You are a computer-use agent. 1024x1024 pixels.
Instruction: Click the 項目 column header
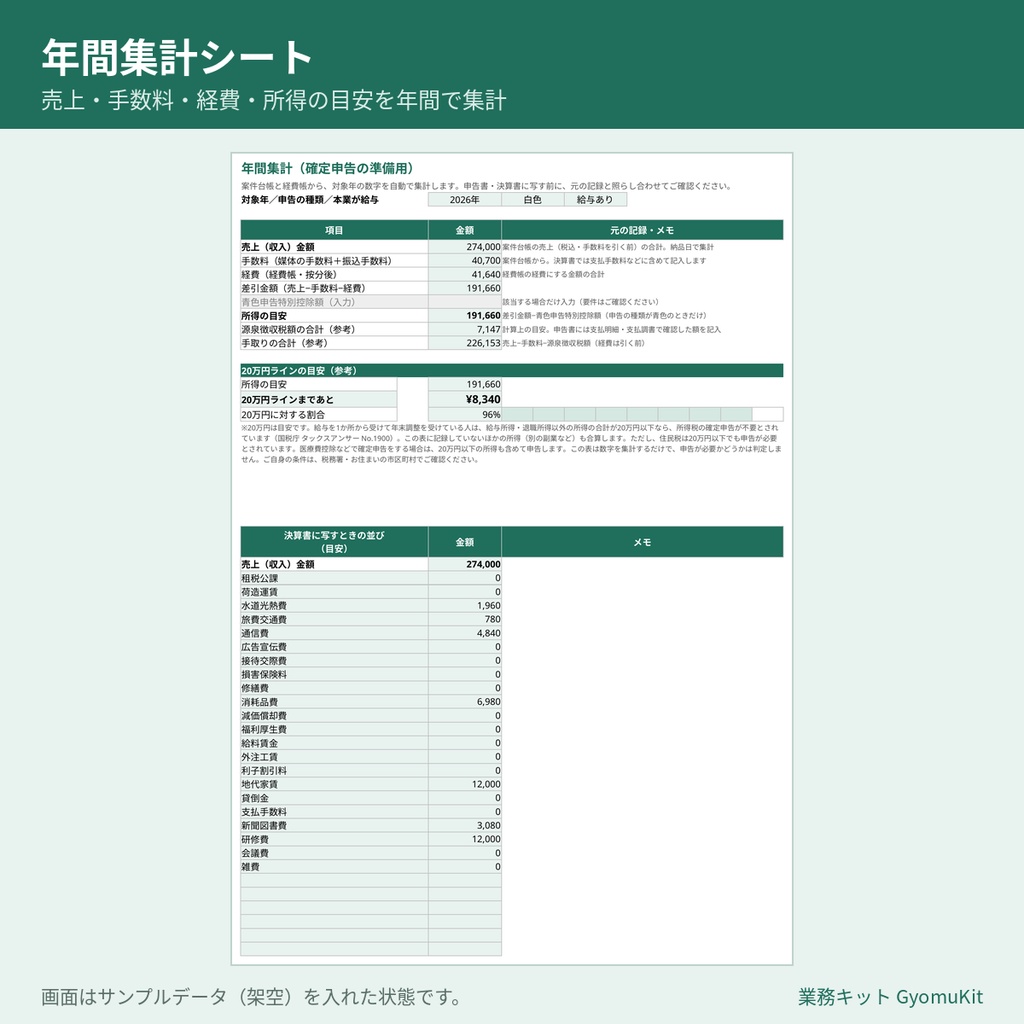click(334, 230)
